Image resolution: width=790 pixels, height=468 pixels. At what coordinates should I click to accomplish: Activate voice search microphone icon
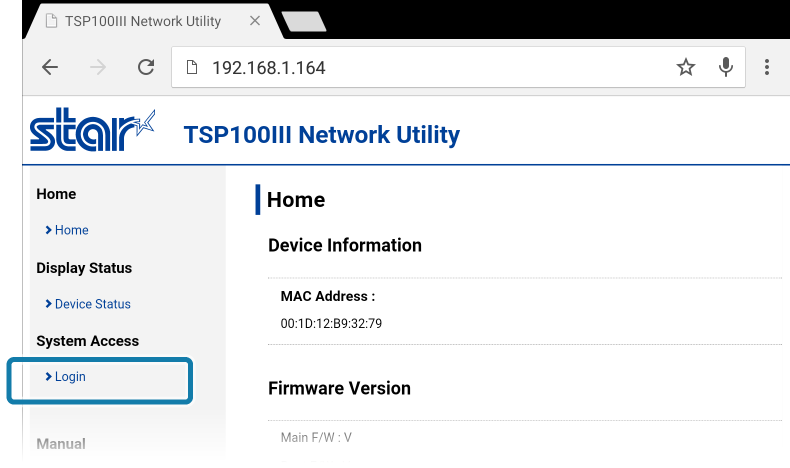pos(726,67)
